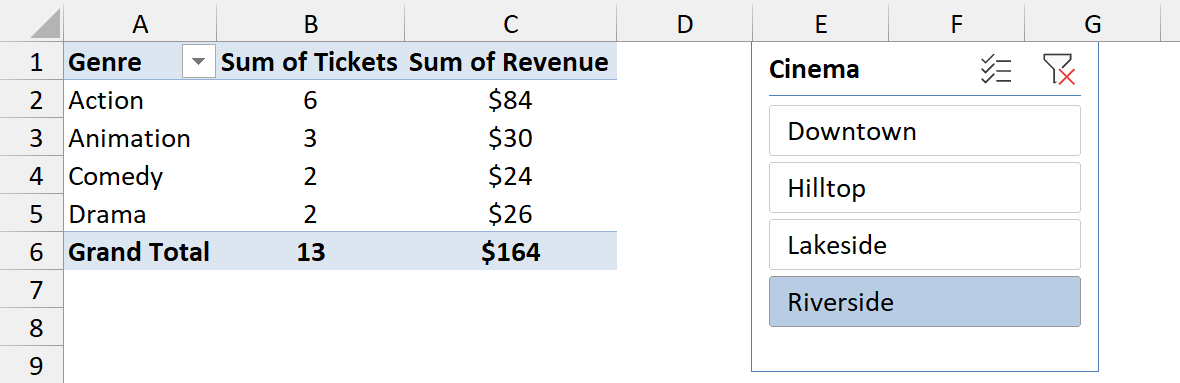Clear the Cinema slicer filter
This screenshot has height=383, width=1180.
pyautogui.click(x=1059, y=70)
